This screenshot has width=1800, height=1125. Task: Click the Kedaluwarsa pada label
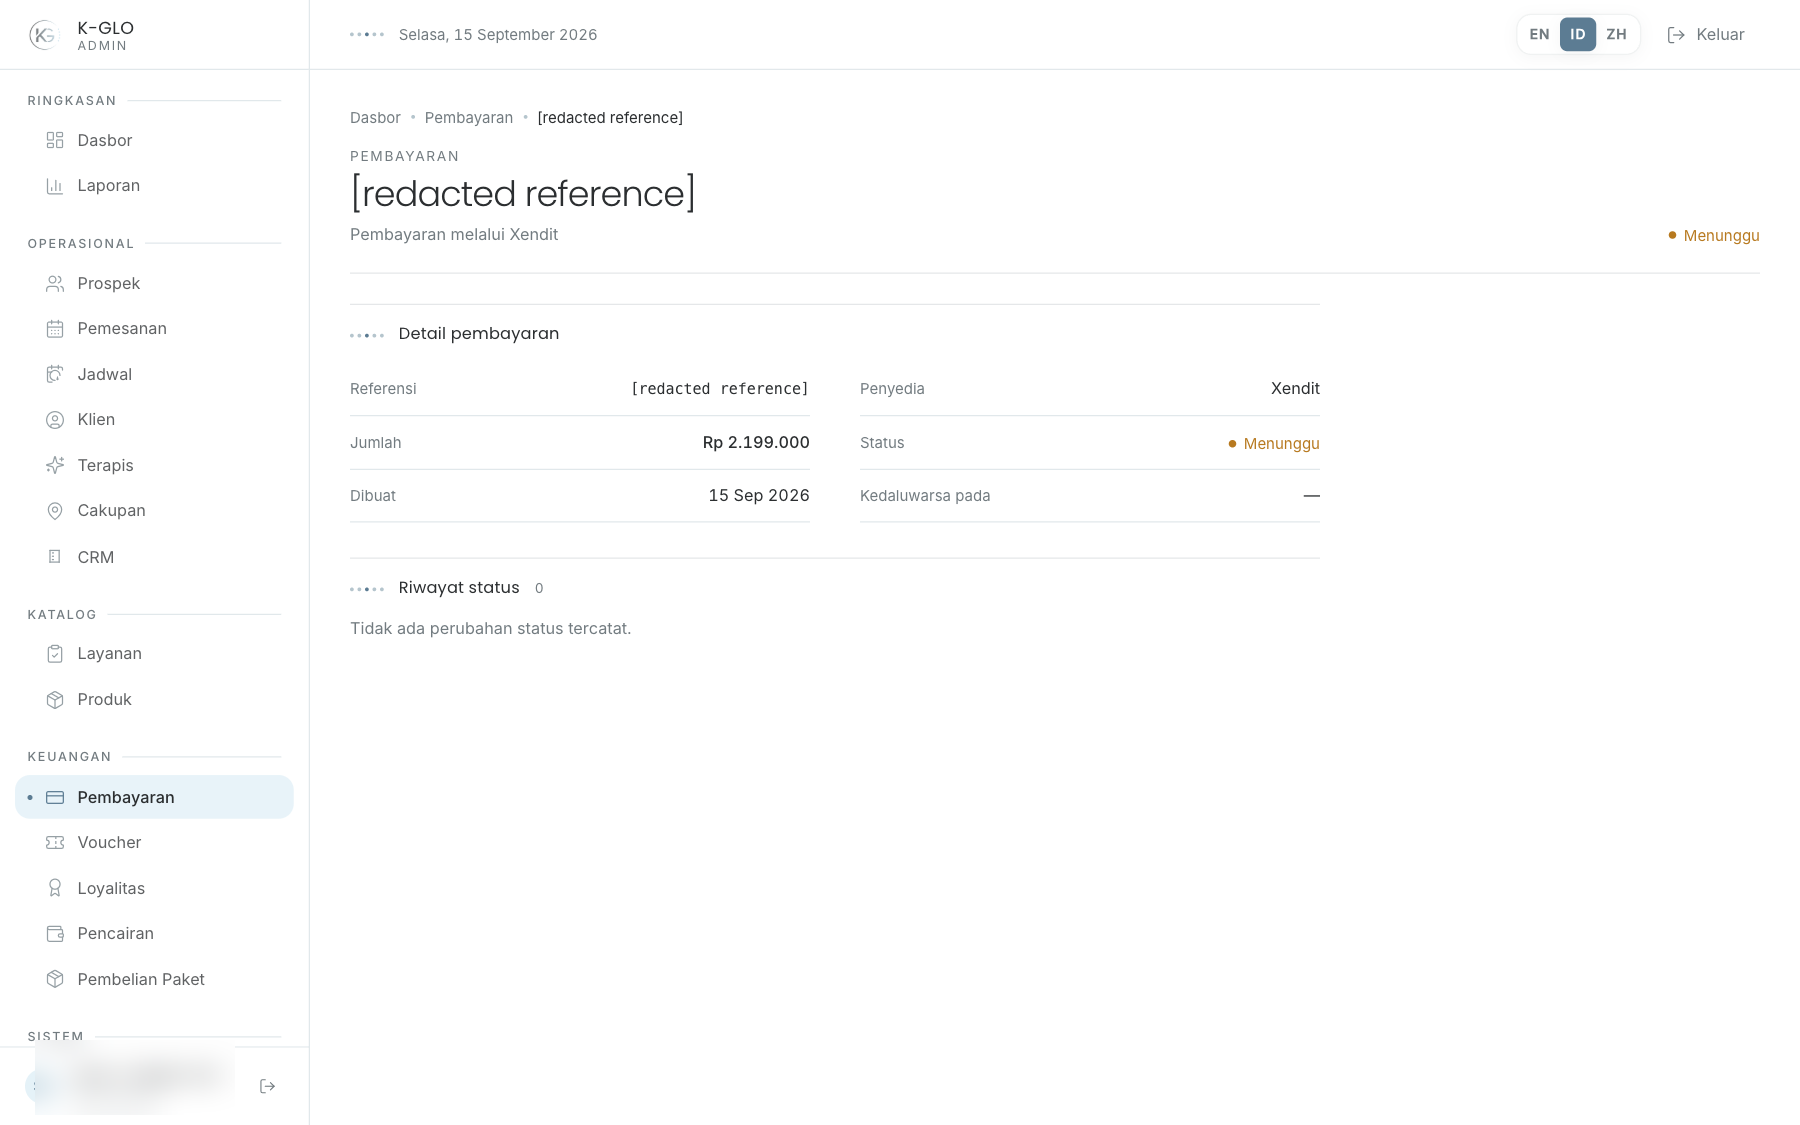tap(925, 496)
